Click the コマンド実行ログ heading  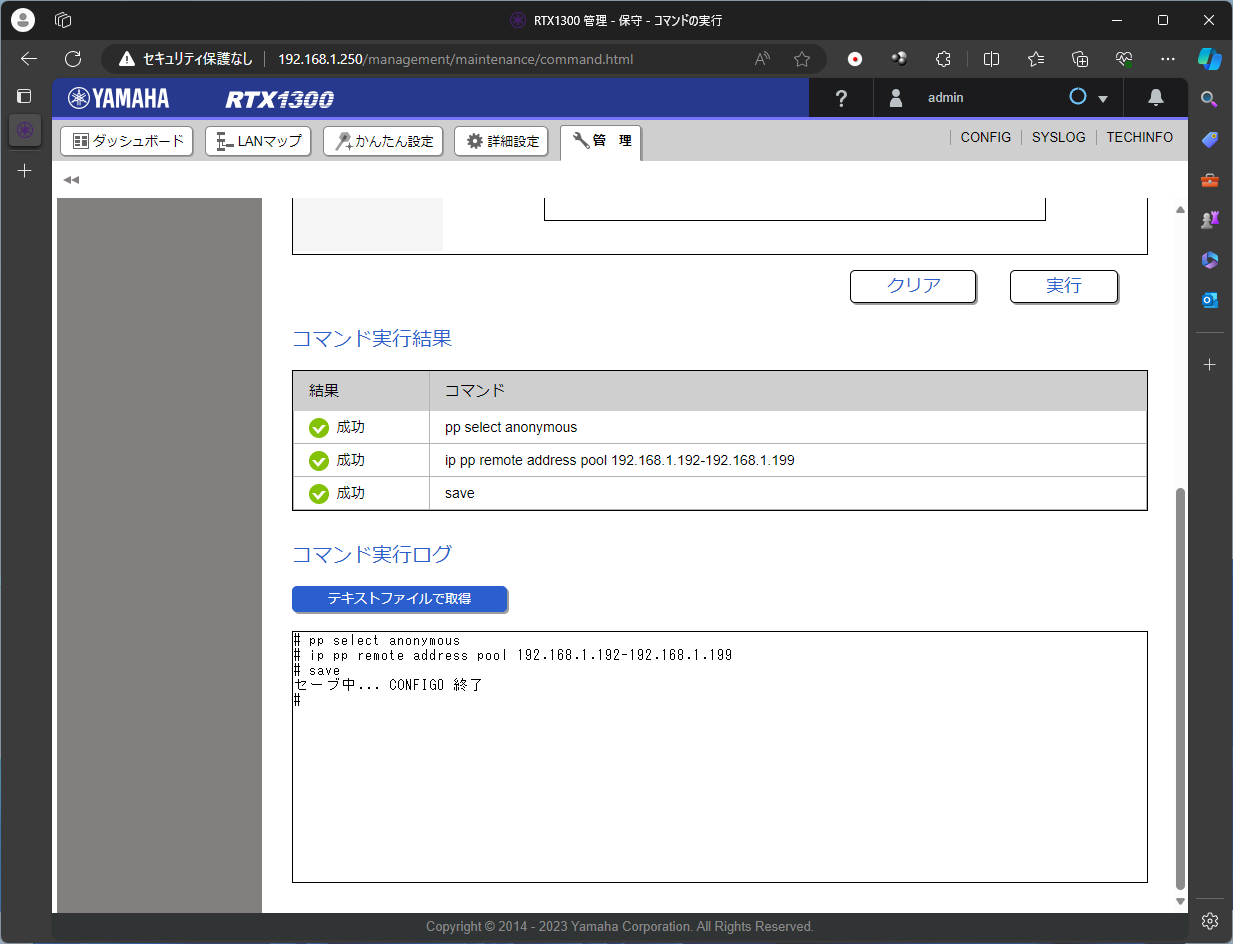(372, 554)
